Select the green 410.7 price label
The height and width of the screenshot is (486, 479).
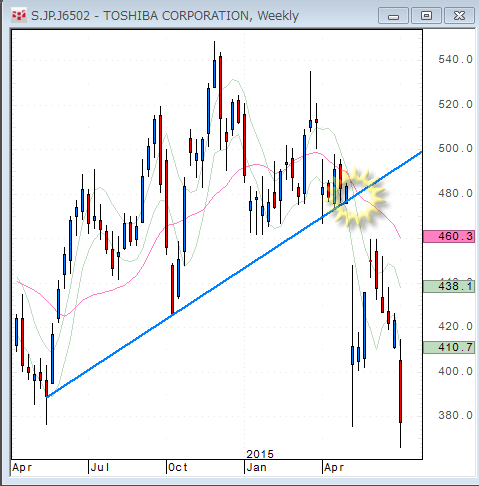tap(449, 347)
